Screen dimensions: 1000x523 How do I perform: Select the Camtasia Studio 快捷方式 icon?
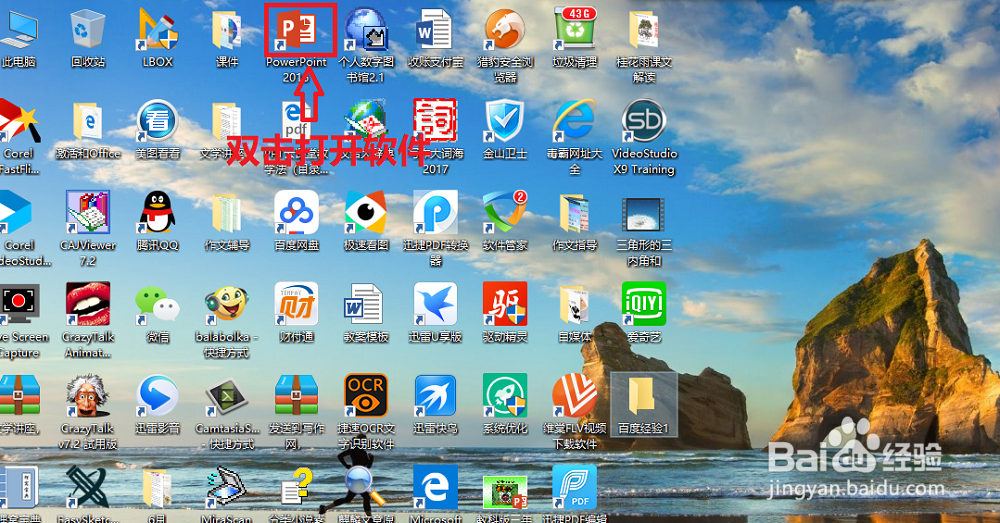(x=226, y=396)
